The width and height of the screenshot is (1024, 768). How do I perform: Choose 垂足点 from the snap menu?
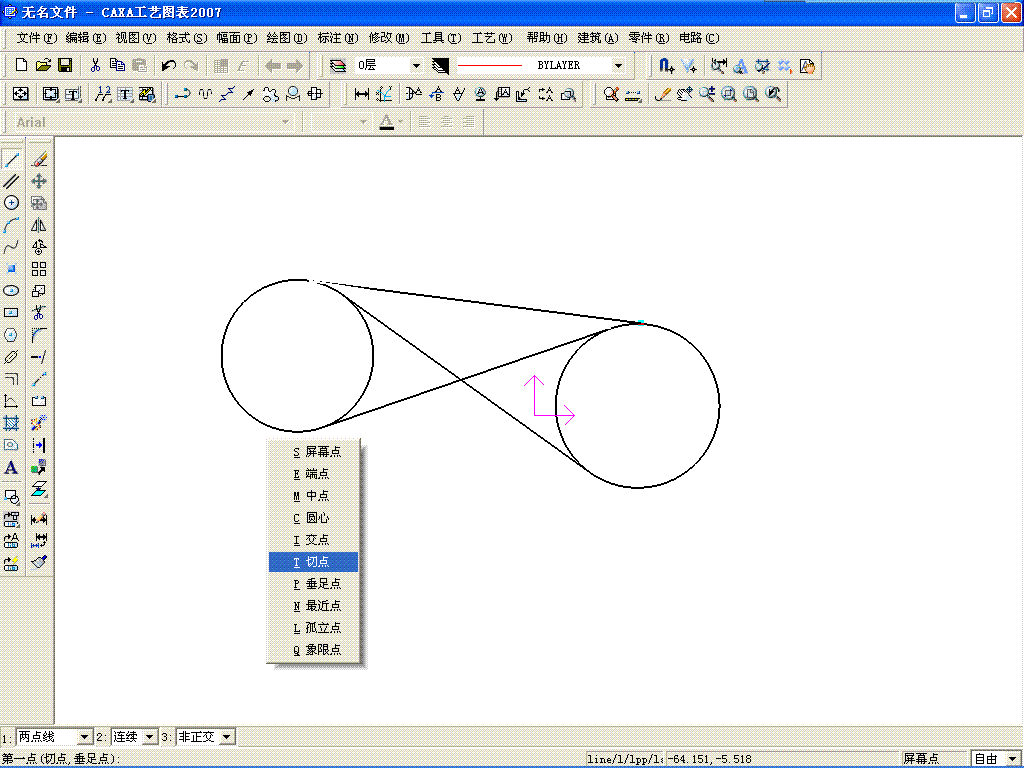tap(313, 584)
